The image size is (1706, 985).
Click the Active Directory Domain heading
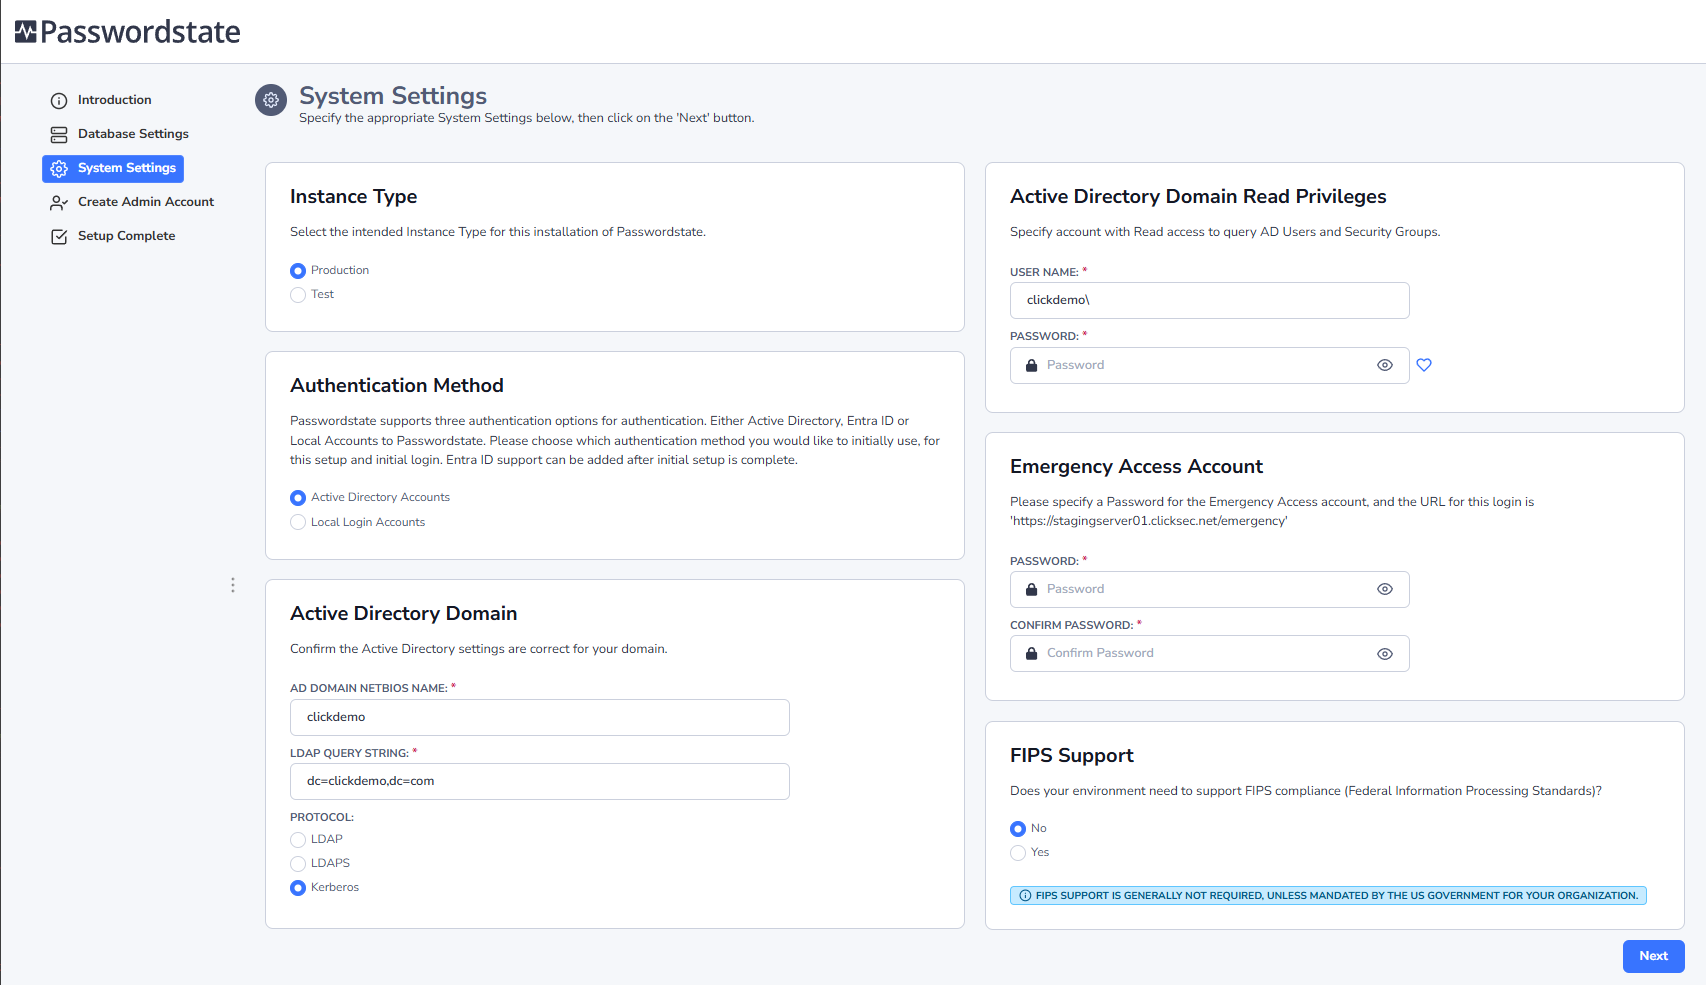(x=404, y=614)
